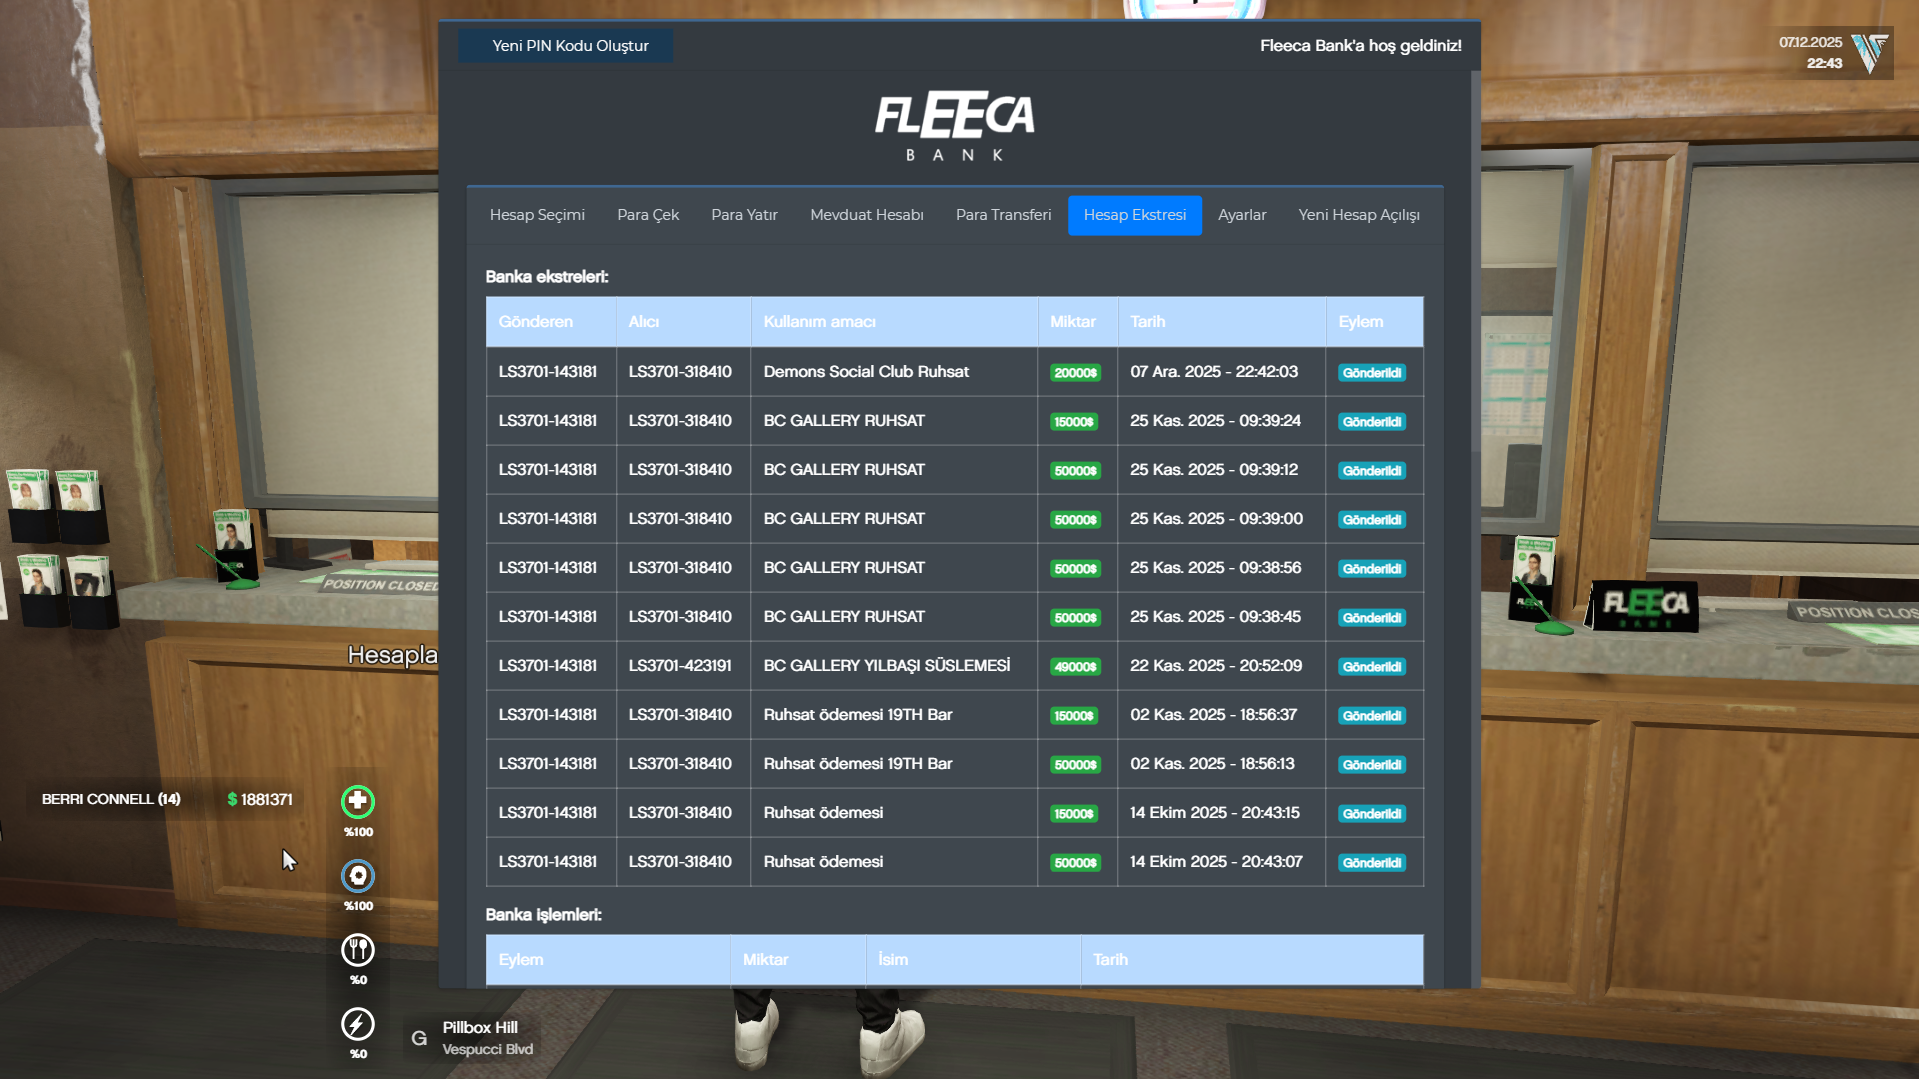1919x1079 pixels.
Task: Click Gönderildi badge for Demons Social Club Ruhsat
Action: [1372, 373]
